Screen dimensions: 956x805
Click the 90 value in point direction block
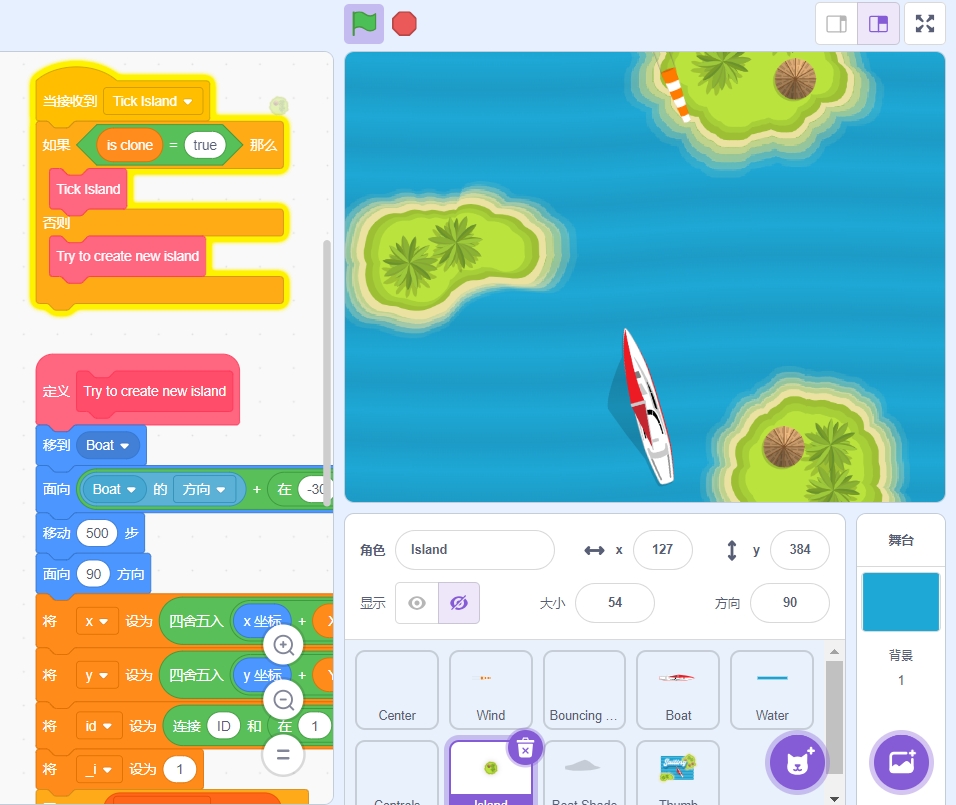tap(93, 574)
